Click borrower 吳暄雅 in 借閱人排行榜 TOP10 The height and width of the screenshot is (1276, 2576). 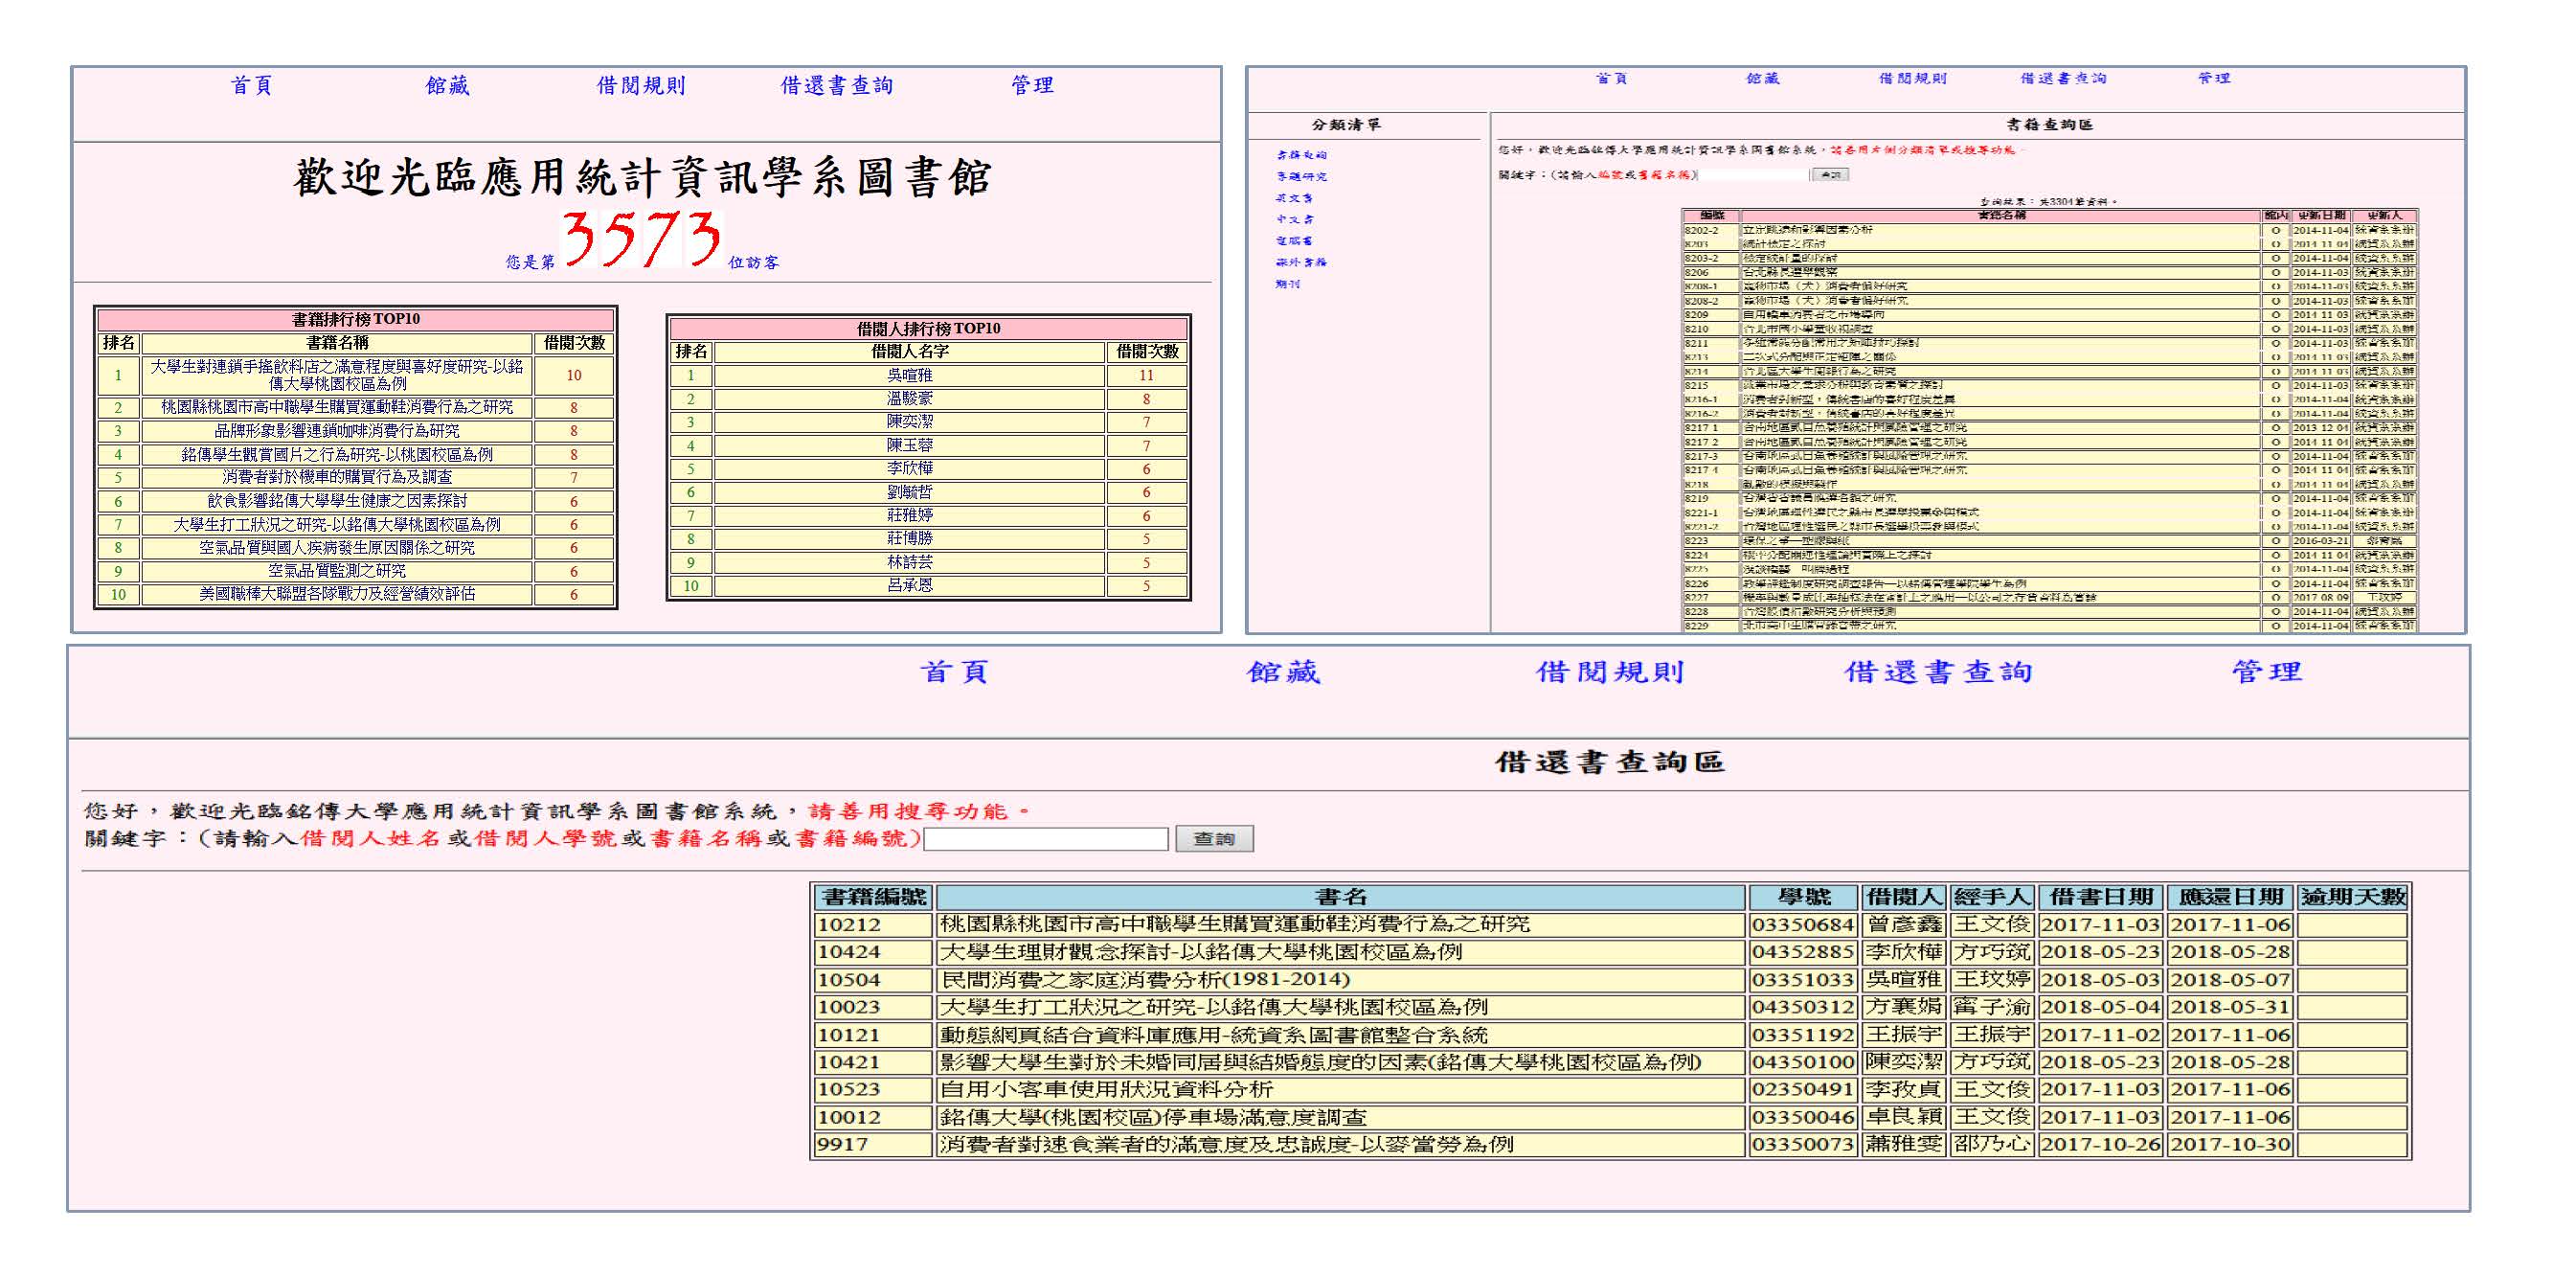(909, 376)
